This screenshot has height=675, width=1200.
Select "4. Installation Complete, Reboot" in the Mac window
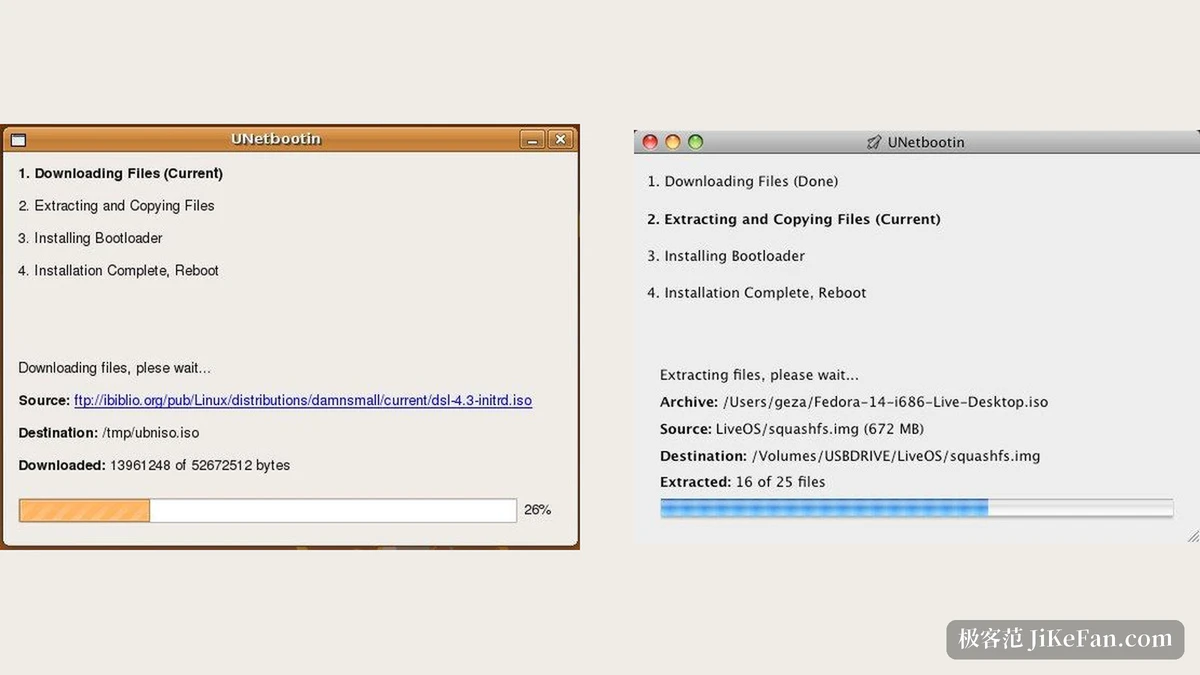[757, 293]
